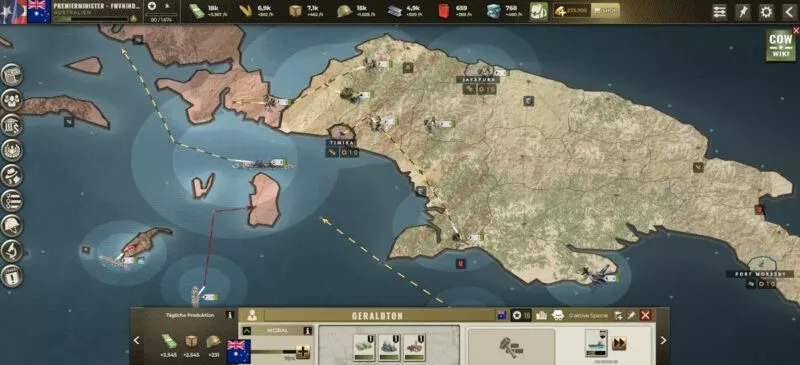Click the grain food resource icon
Screen dimensions: 800x365
pos(246,11)
